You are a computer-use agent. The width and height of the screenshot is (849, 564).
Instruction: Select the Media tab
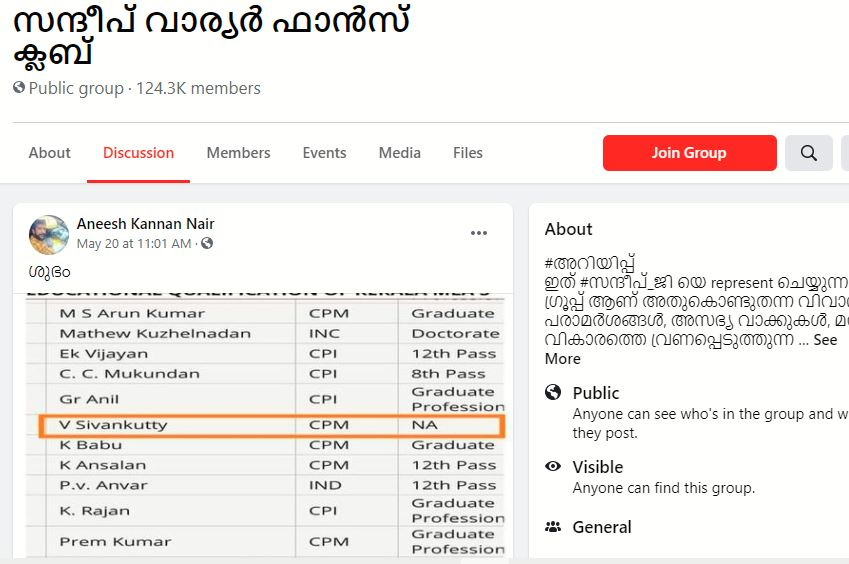tap(399, 153)
